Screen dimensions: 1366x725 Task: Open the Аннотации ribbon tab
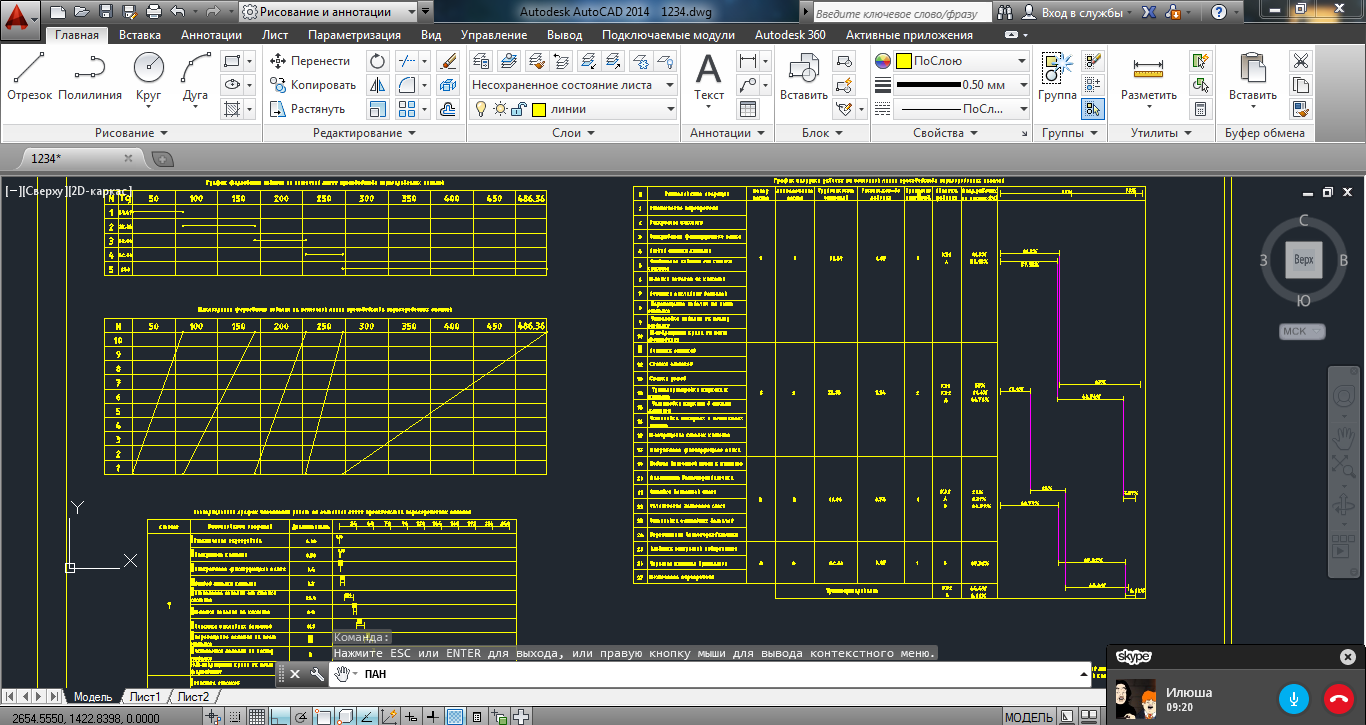point(211,35)
